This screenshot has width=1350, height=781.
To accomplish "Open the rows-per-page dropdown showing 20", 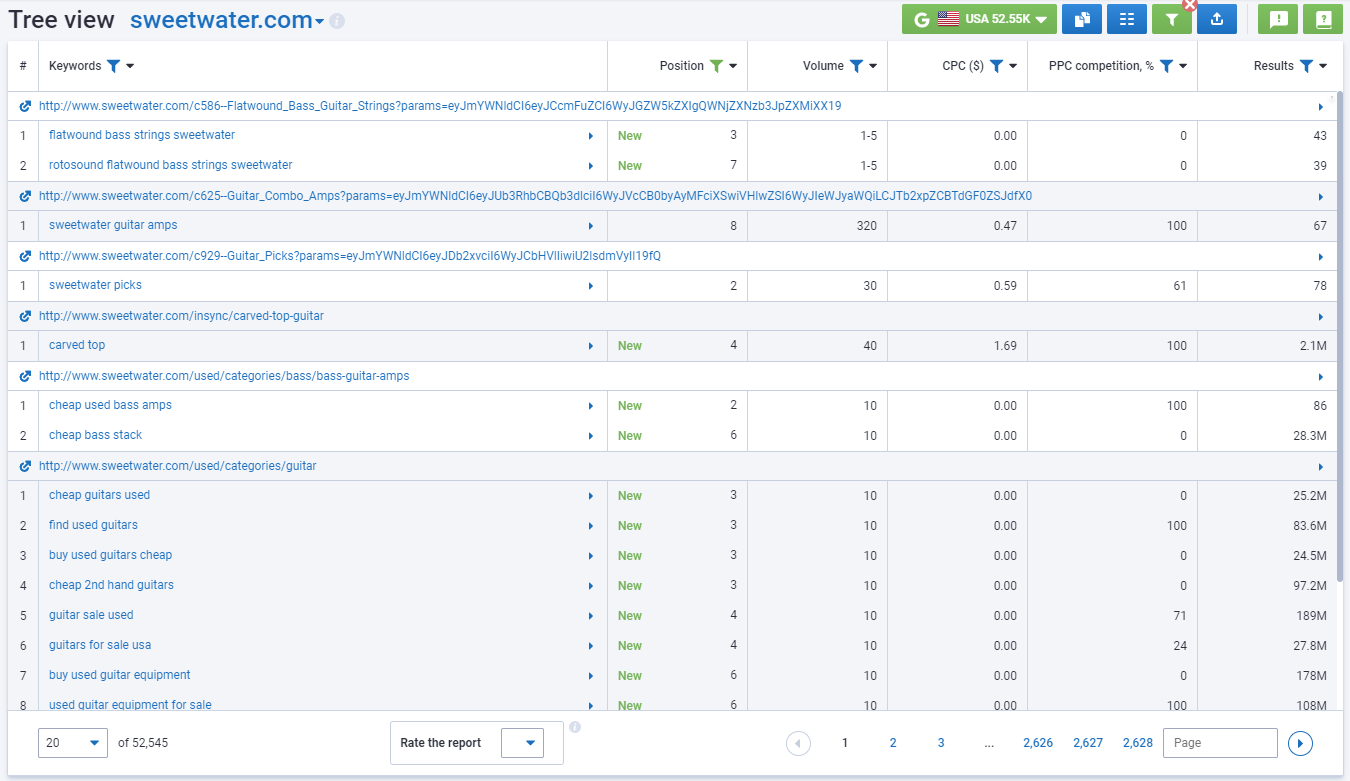I will click(x=73, y=743).
